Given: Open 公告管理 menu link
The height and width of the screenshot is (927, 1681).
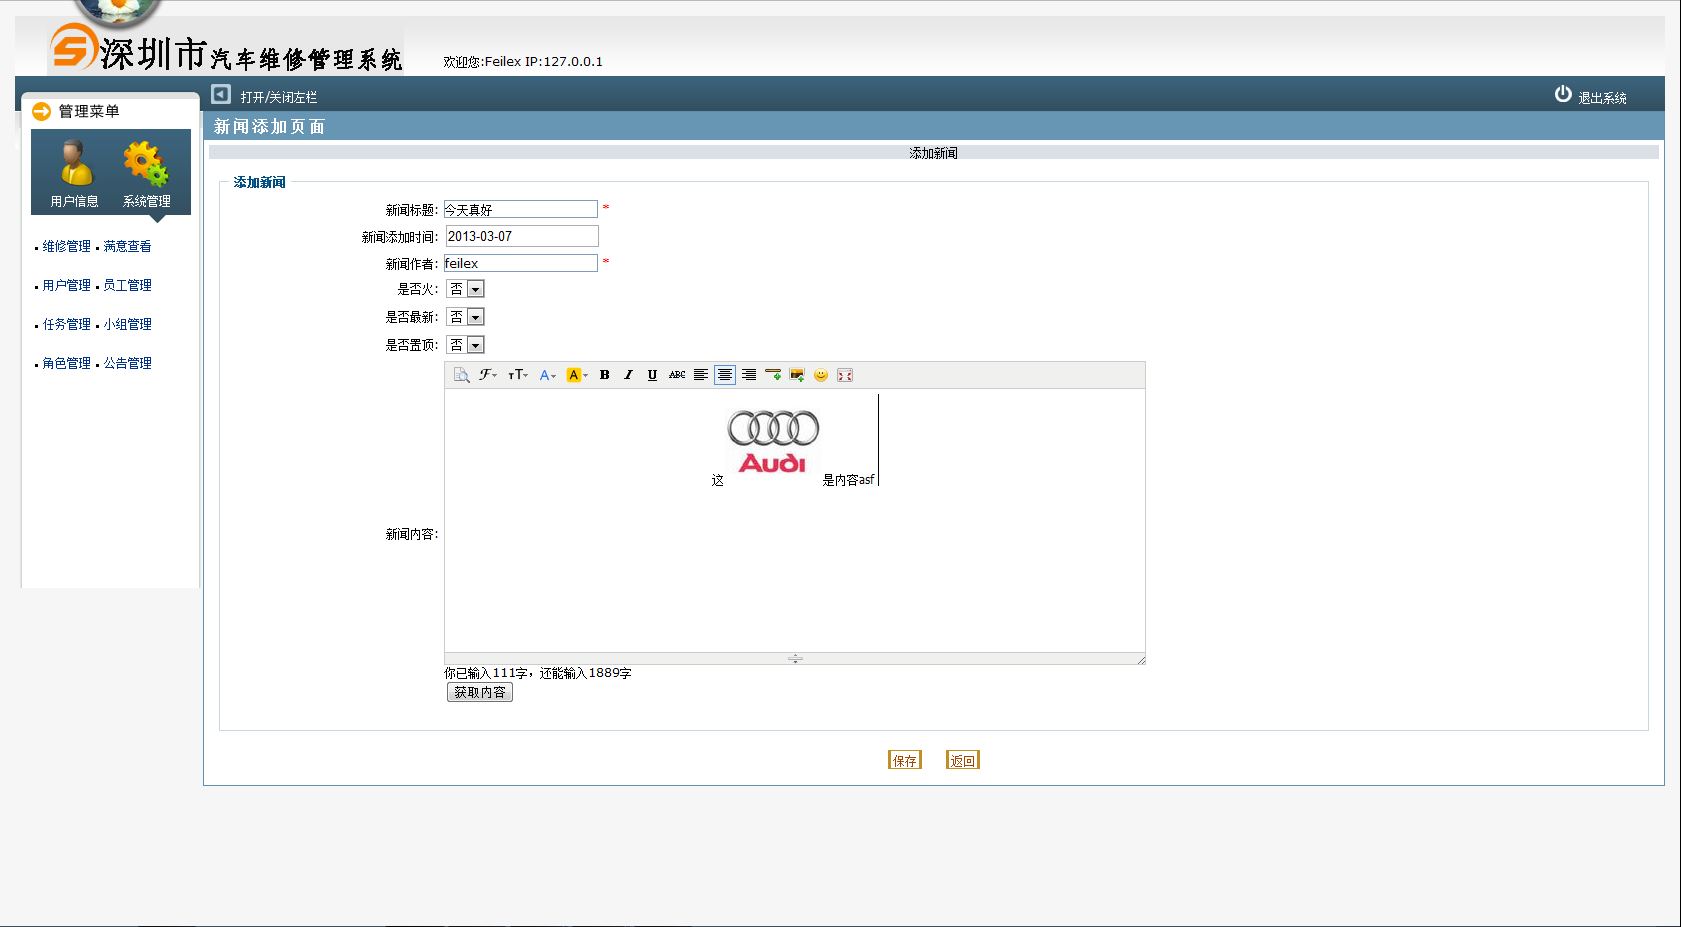Looking at the screenshot, I should (128, 363).
